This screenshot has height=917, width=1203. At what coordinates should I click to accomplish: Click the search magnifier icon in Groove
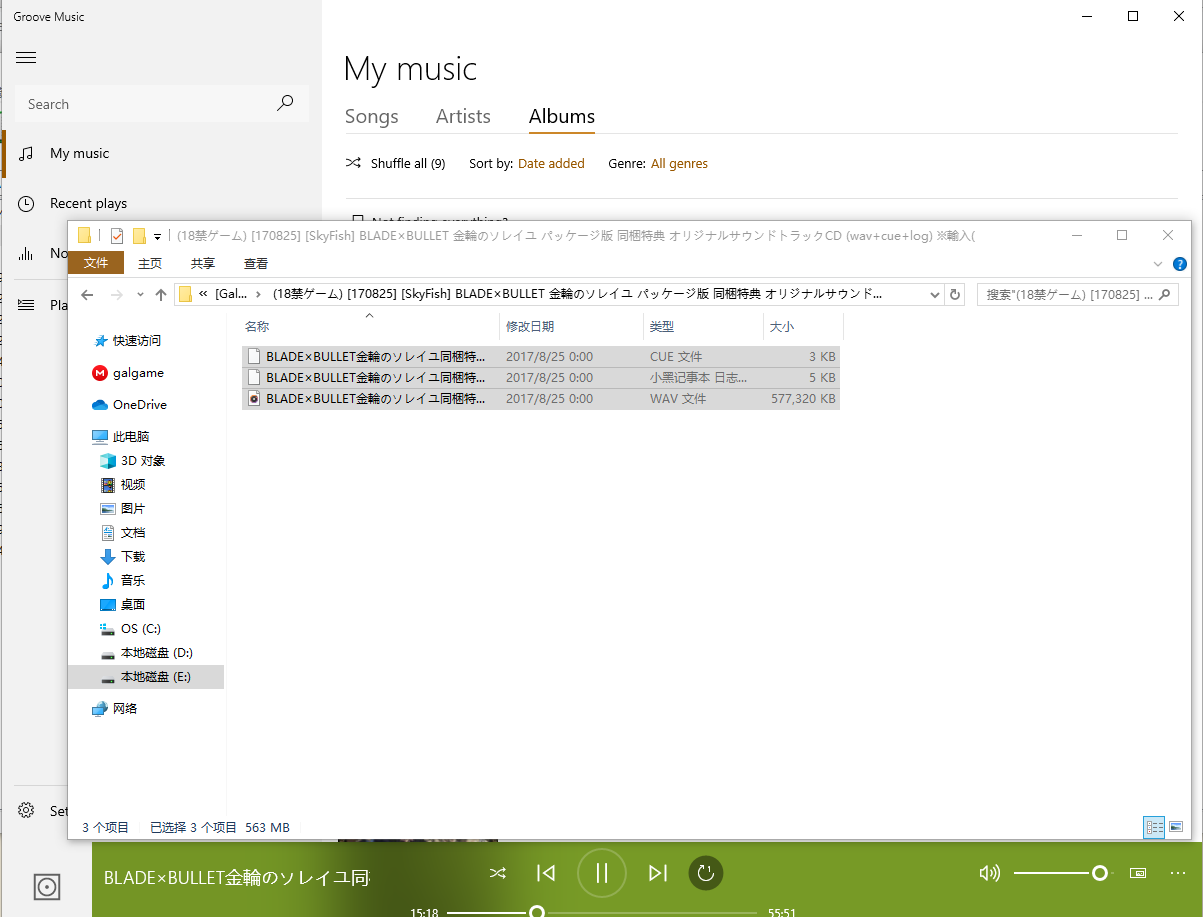285,103
